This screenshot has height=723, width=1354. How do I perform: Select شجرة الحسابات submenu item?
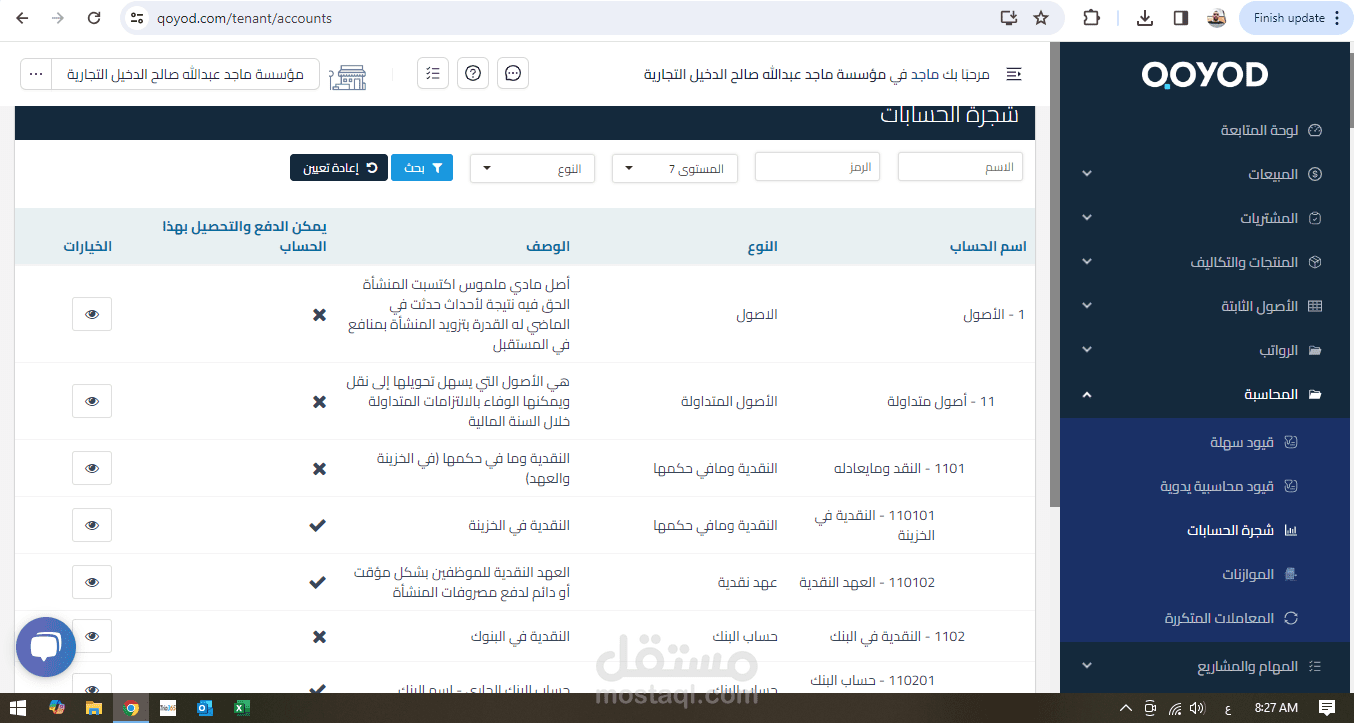click(1231, 530)
